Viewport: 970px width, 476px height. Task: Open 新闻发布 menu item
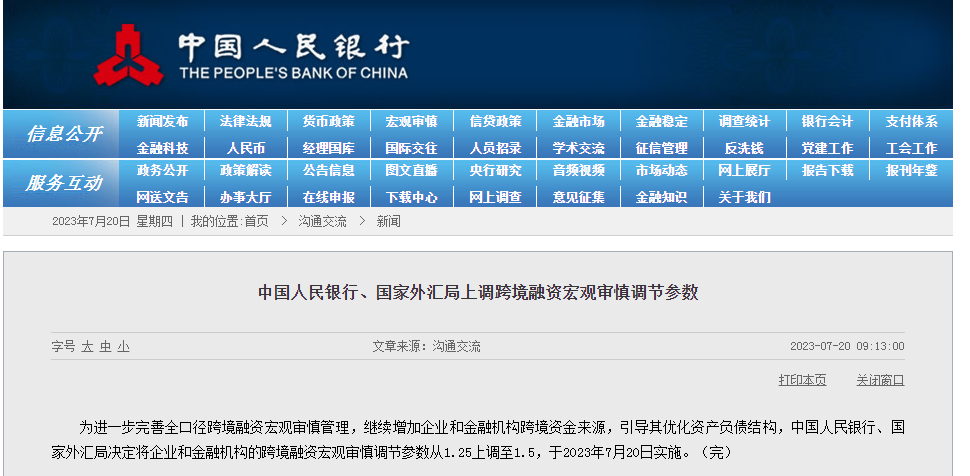162,121
